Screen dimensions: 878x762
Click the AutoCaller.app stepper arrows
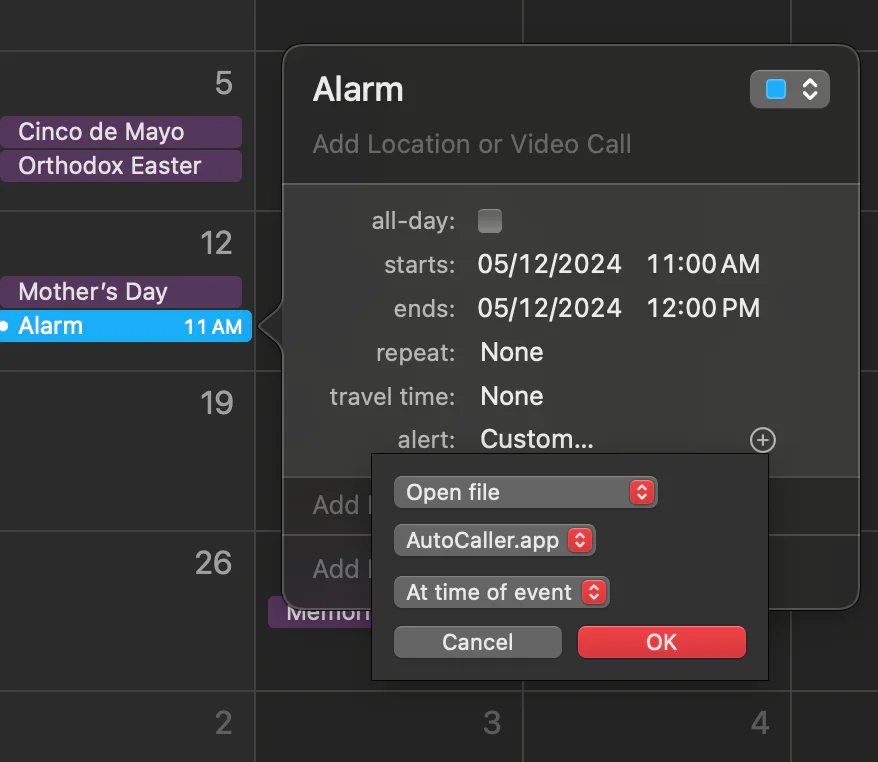coord(579,540)
